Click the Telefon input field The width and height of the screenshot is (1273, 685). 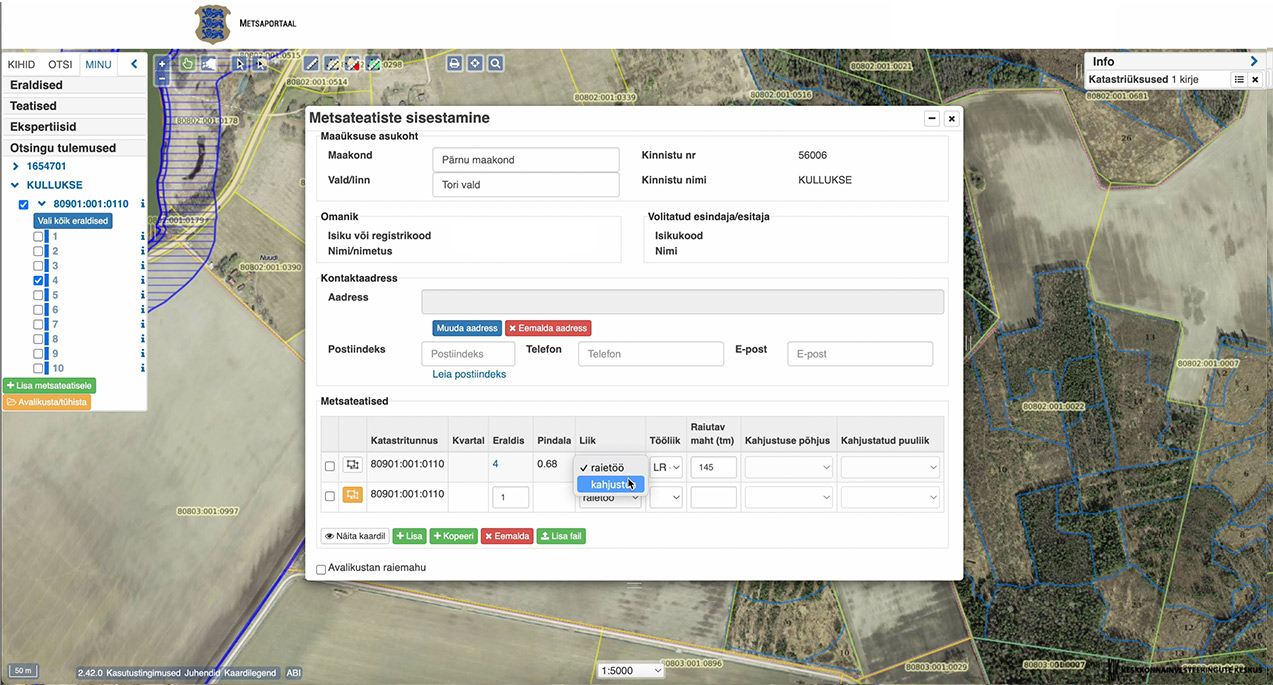(x=650, y=354)
